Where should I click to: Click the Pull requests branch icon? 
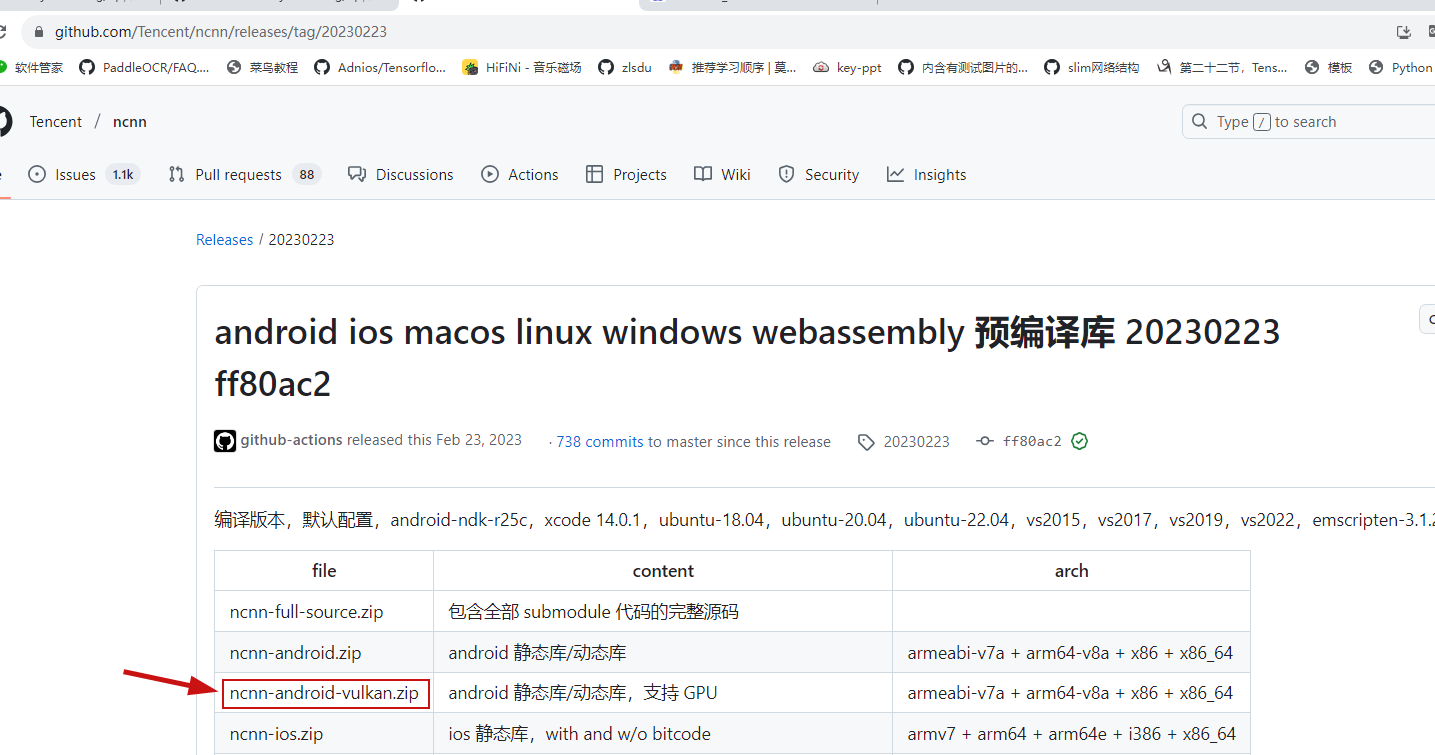click(177, 174)
